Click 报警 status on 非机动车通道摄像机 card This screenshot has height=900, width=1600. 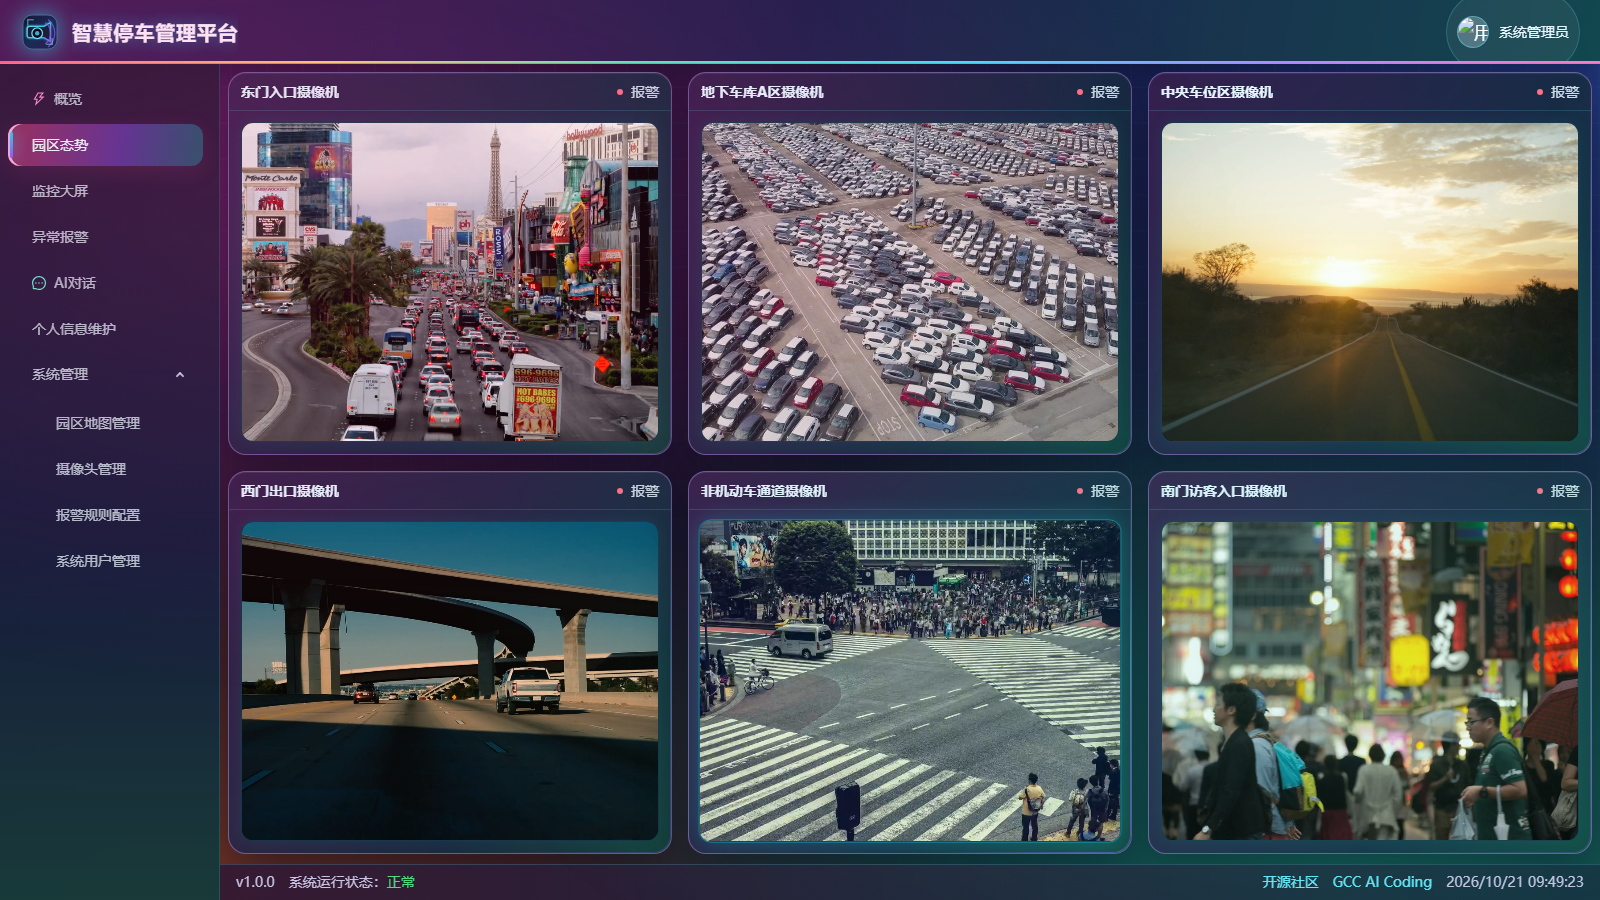[1098, 491]
